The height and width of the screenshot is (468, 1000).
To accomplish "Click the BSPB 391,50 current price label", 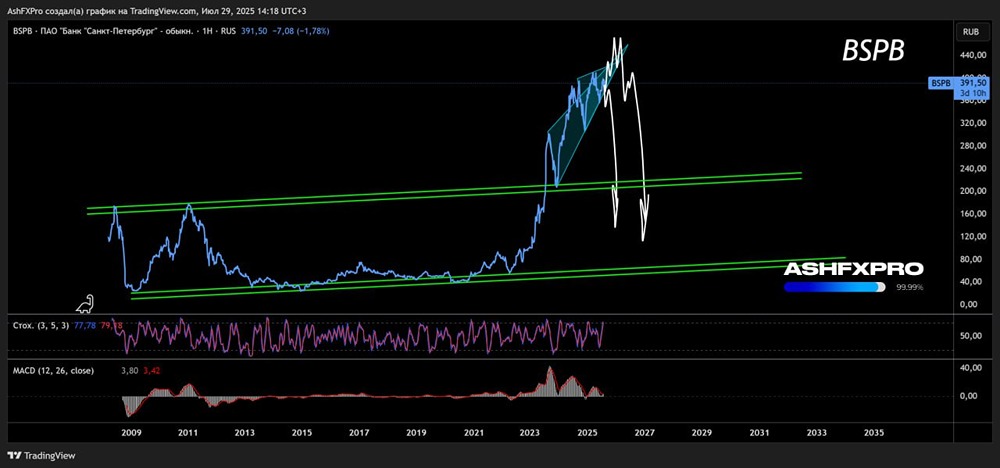I will (959, 83).
